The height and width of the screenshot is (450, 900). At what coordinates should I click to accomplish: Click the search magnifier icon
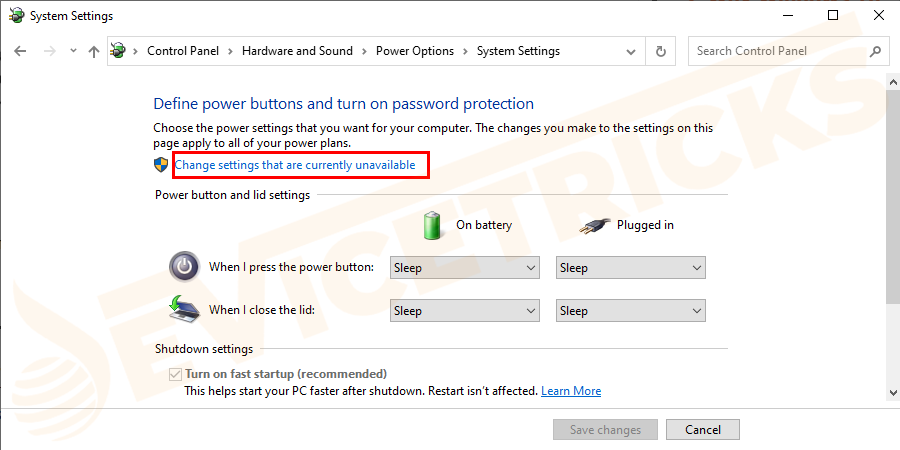click(x=875, y=51)
